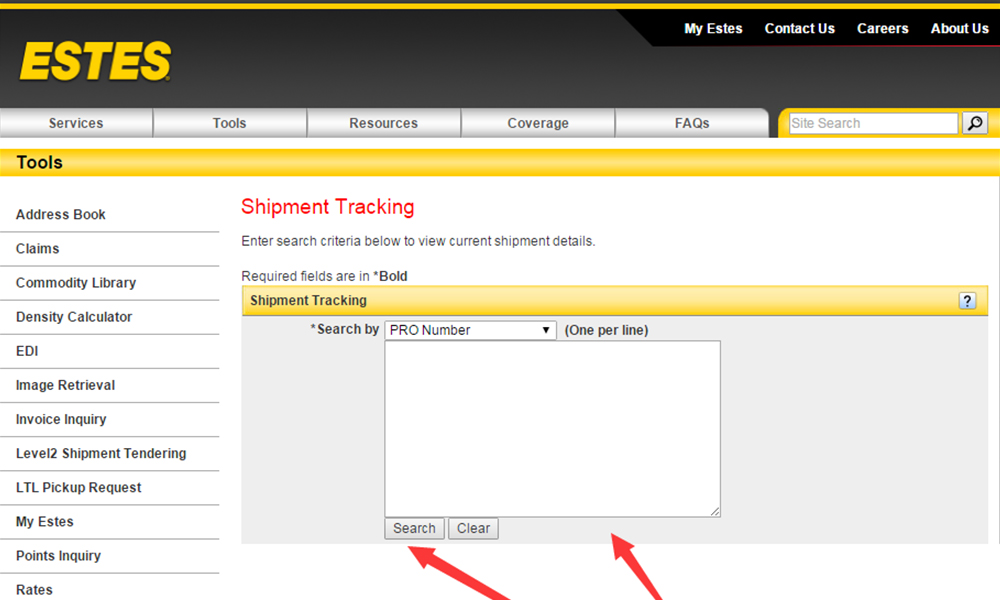
Task: Click the Clear button
Action: 473,529
